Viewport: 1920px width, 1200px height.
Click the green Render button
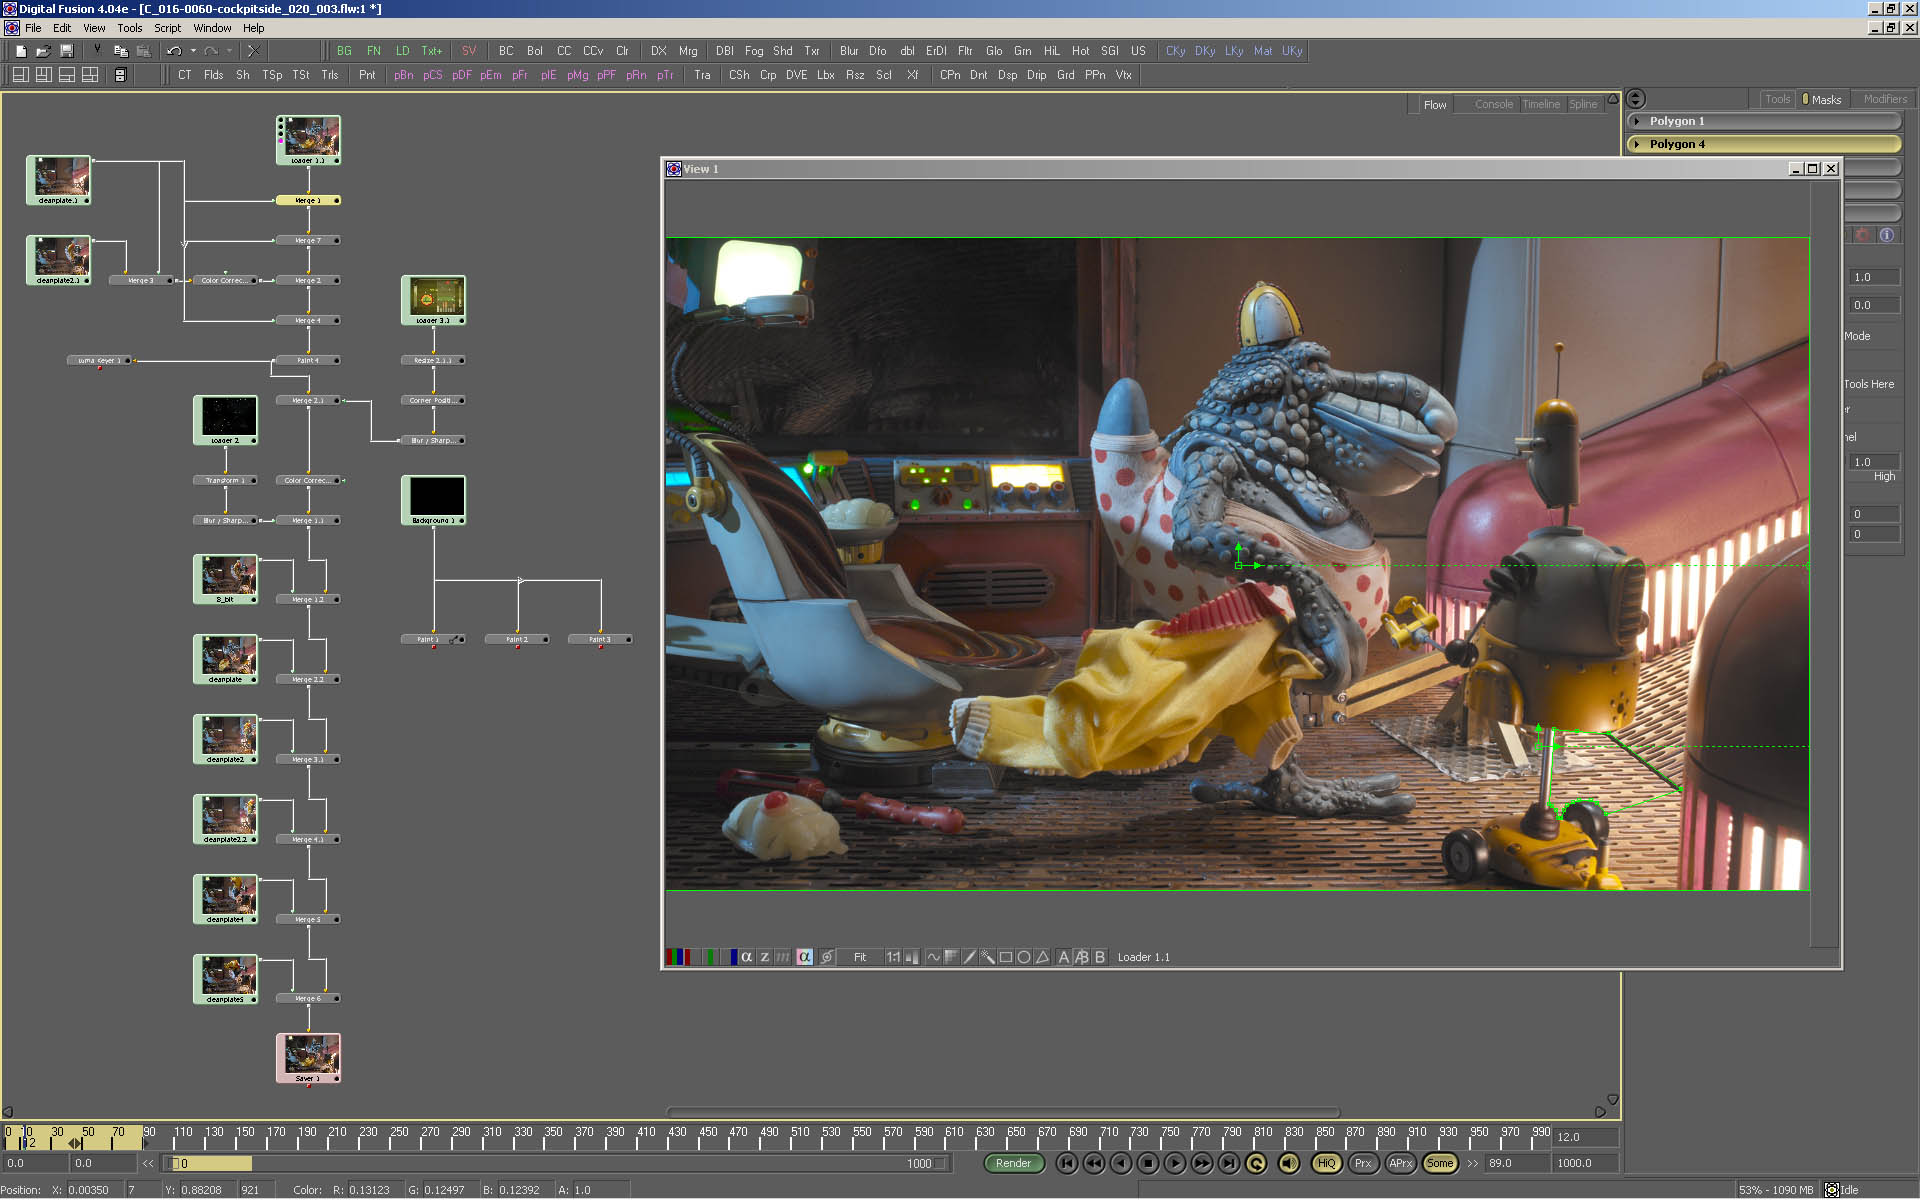[x=1013, y=1163]
